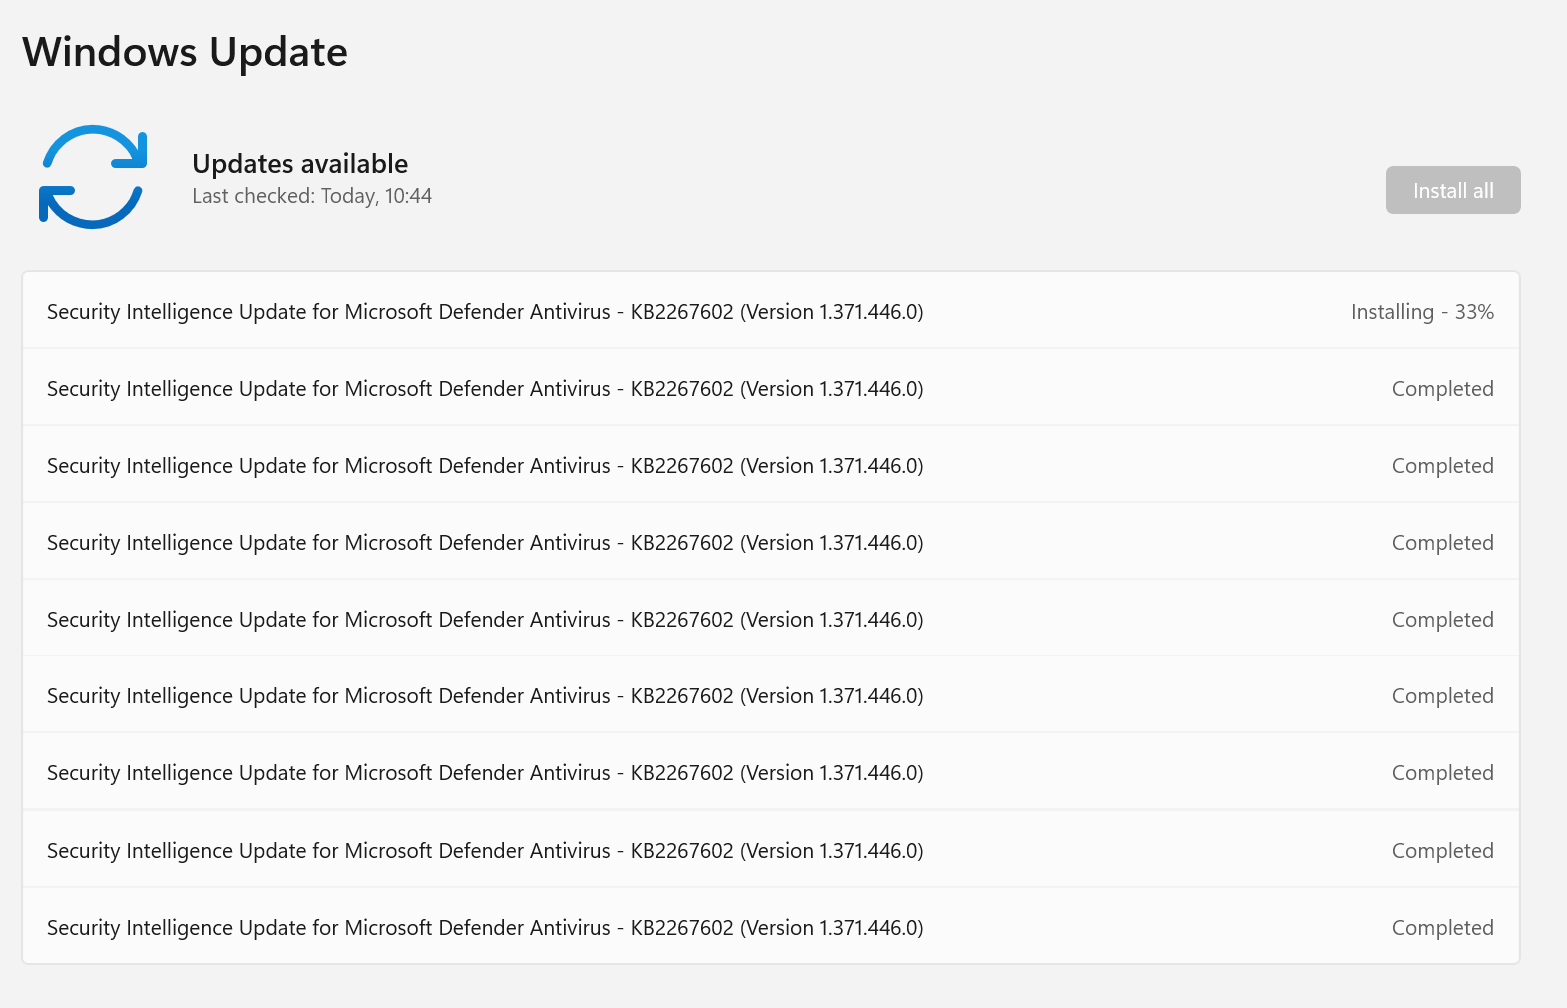Click Completed status on the fourth row
Screen dimensions: 1567x1008
click(x=1442, y=543)
